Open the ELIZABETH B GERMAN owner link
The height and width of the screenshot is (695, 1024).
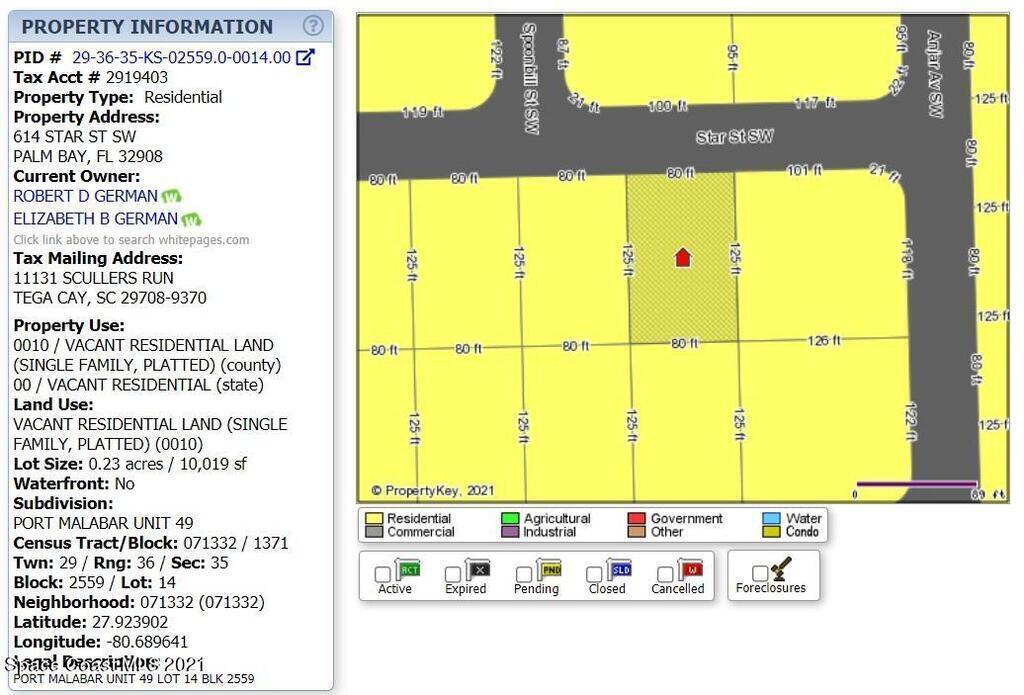tap(95, 218)
